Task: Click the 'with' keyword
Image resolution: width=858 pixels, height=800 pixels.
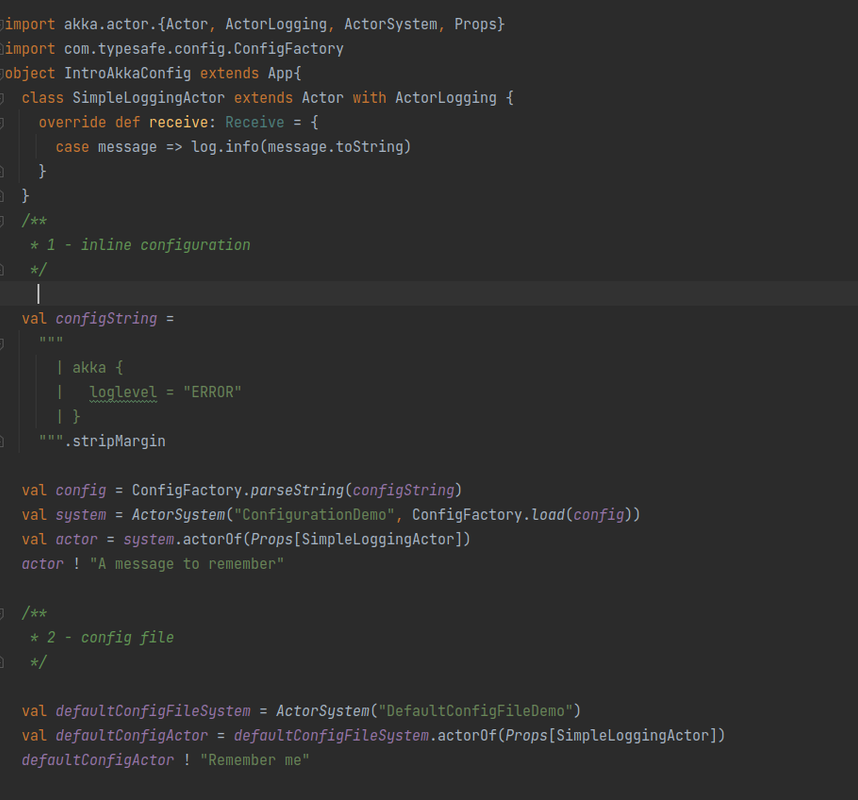Action: 369,98
